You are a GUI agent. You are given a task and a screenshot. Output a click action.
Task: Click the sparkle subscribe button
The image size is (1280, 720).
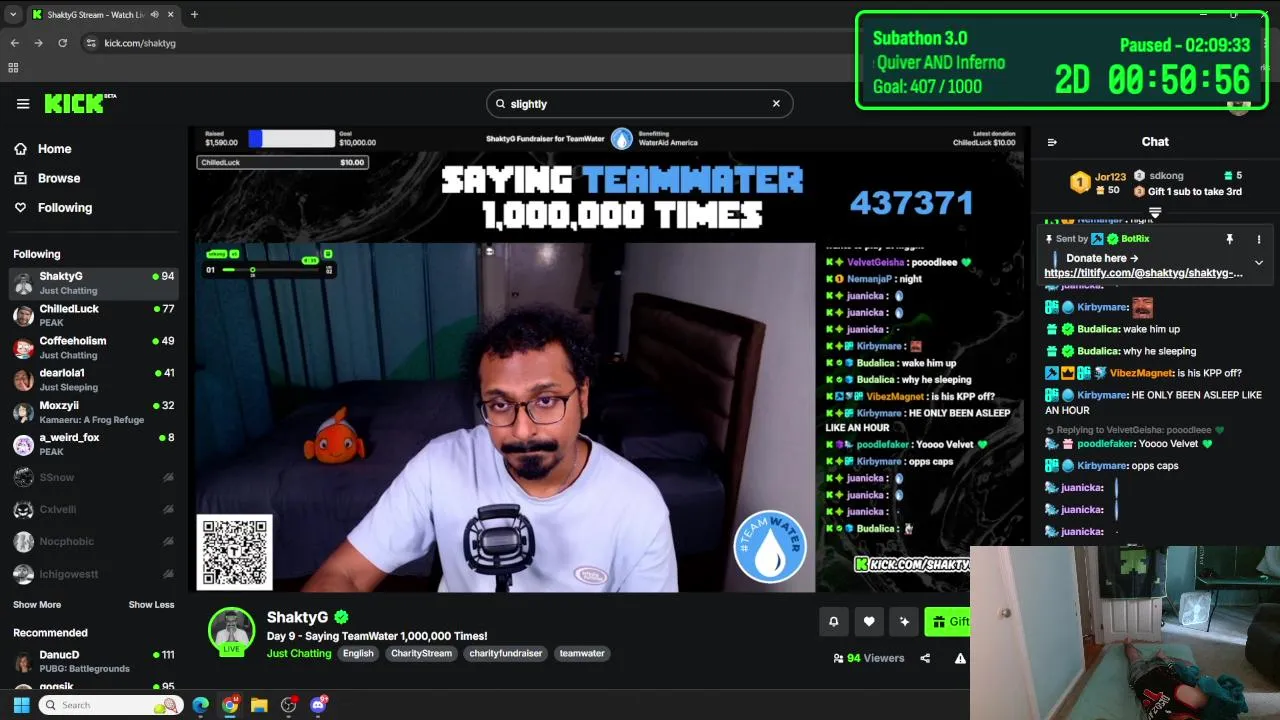pyautogui.click(x=904, y=622)
